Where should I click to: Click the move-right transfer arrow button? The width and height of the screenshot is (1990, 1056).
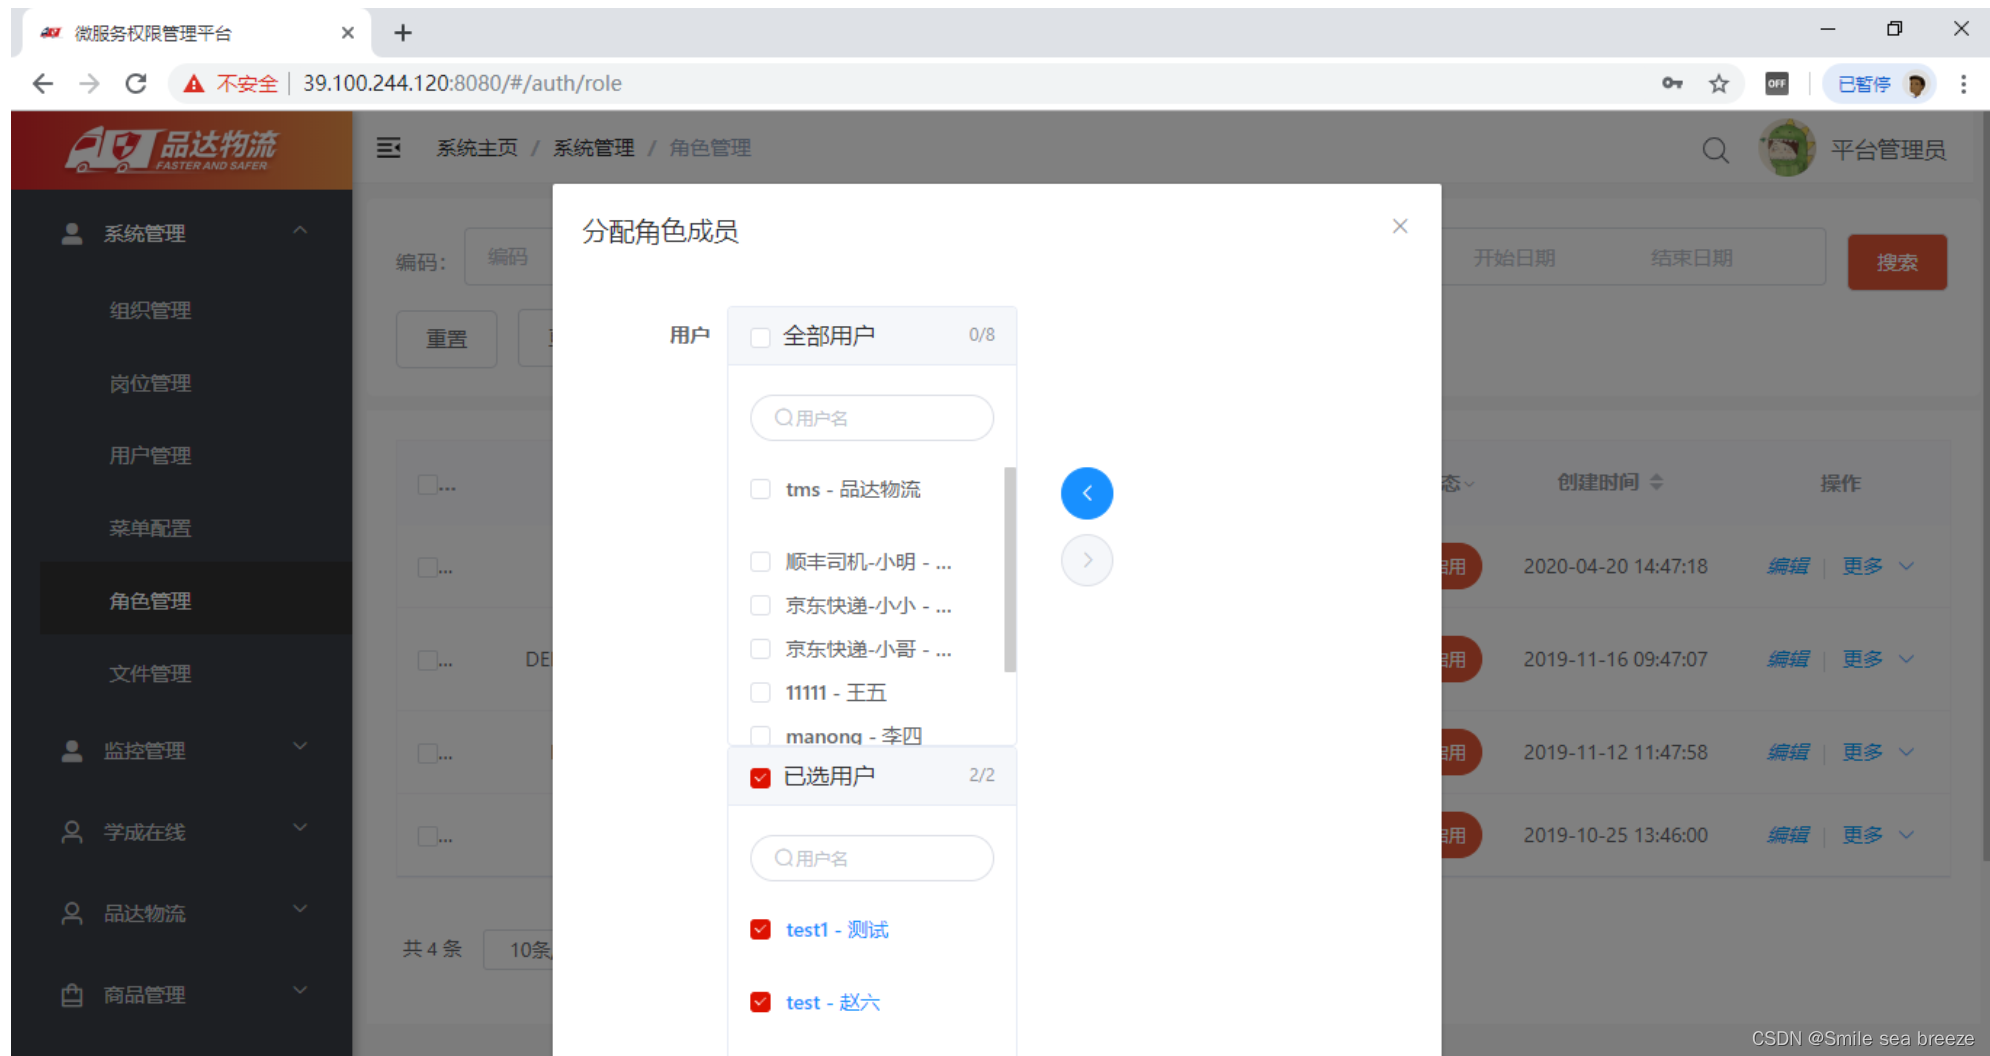click(1087, 560)
